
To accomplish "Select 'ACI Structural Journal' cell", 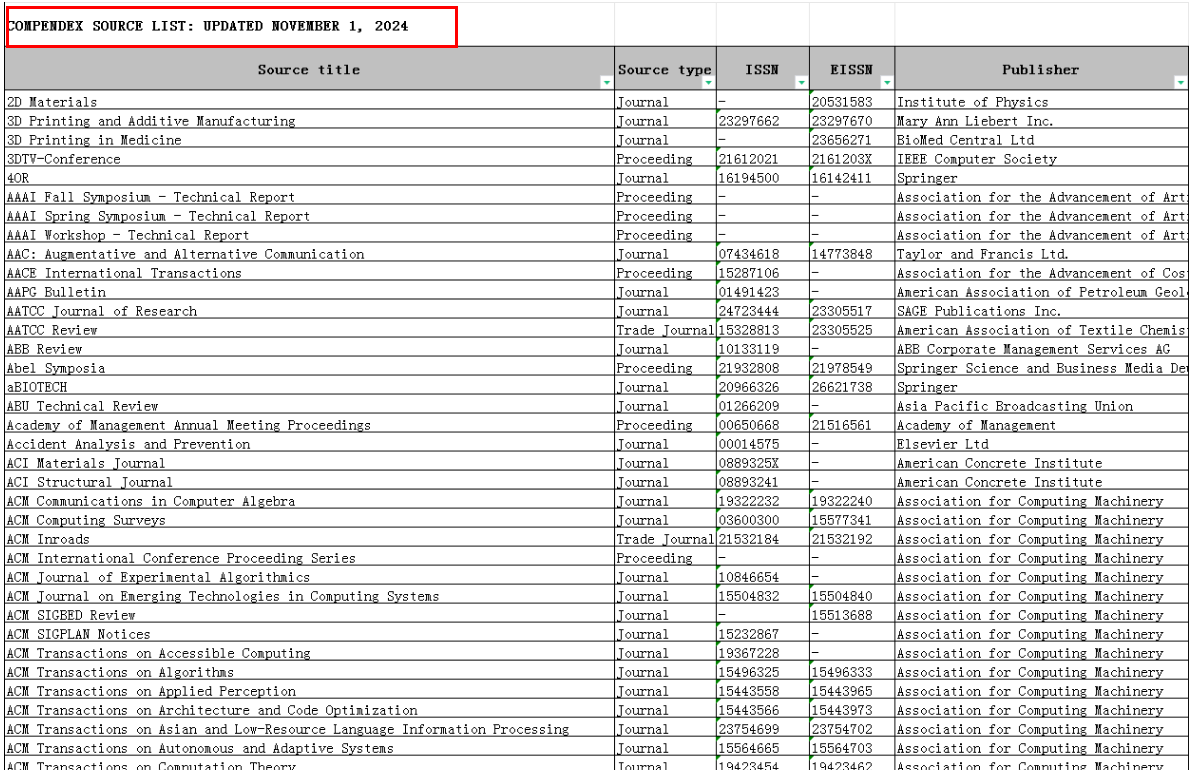I will (310, 482).
